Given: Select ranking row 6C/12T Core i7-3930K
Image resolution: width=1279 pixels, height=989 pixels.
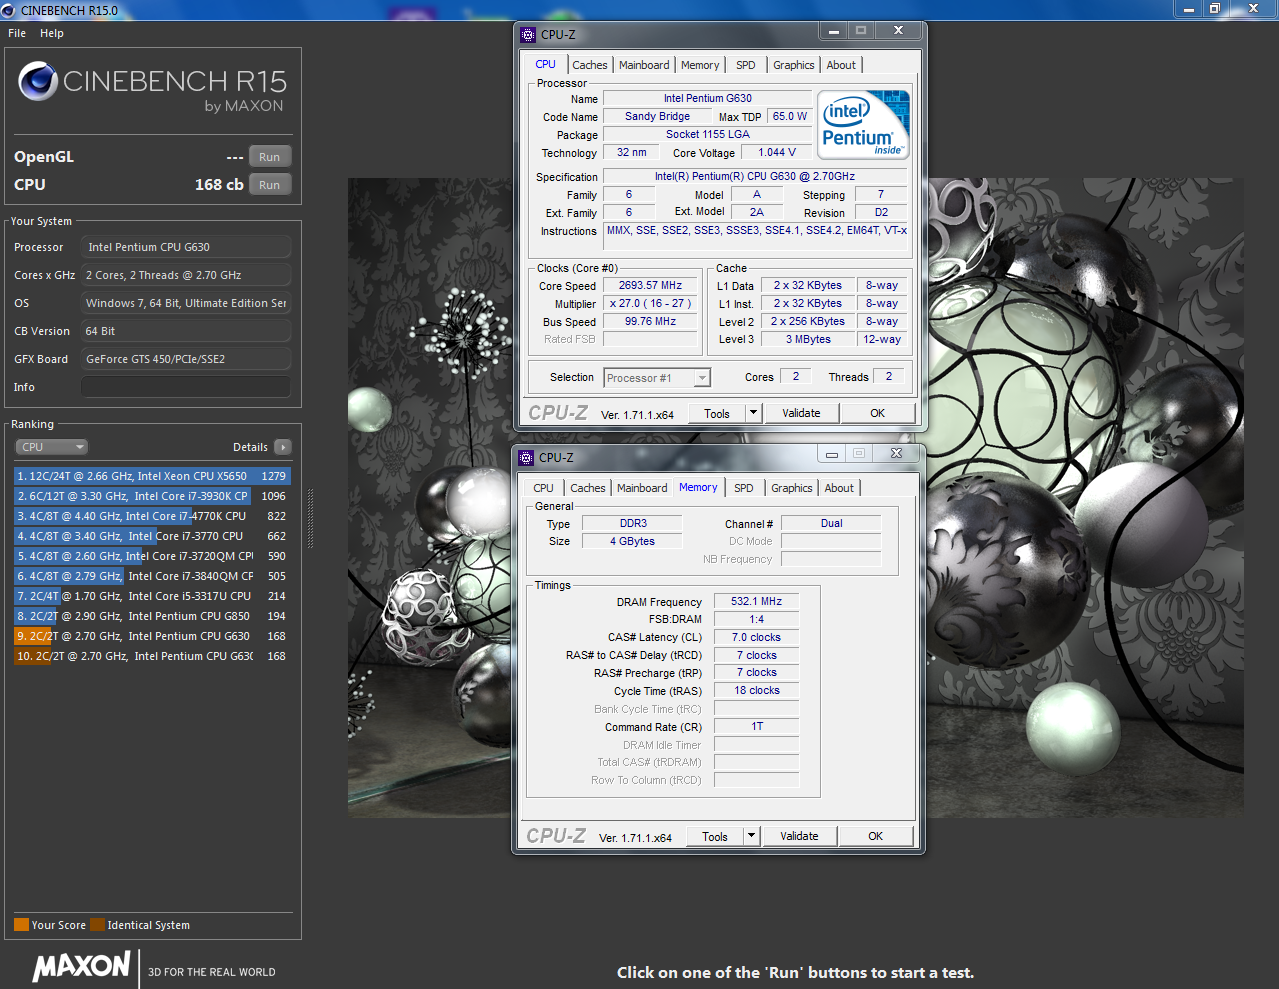Looking at the screenshot, I should point(152,496).
